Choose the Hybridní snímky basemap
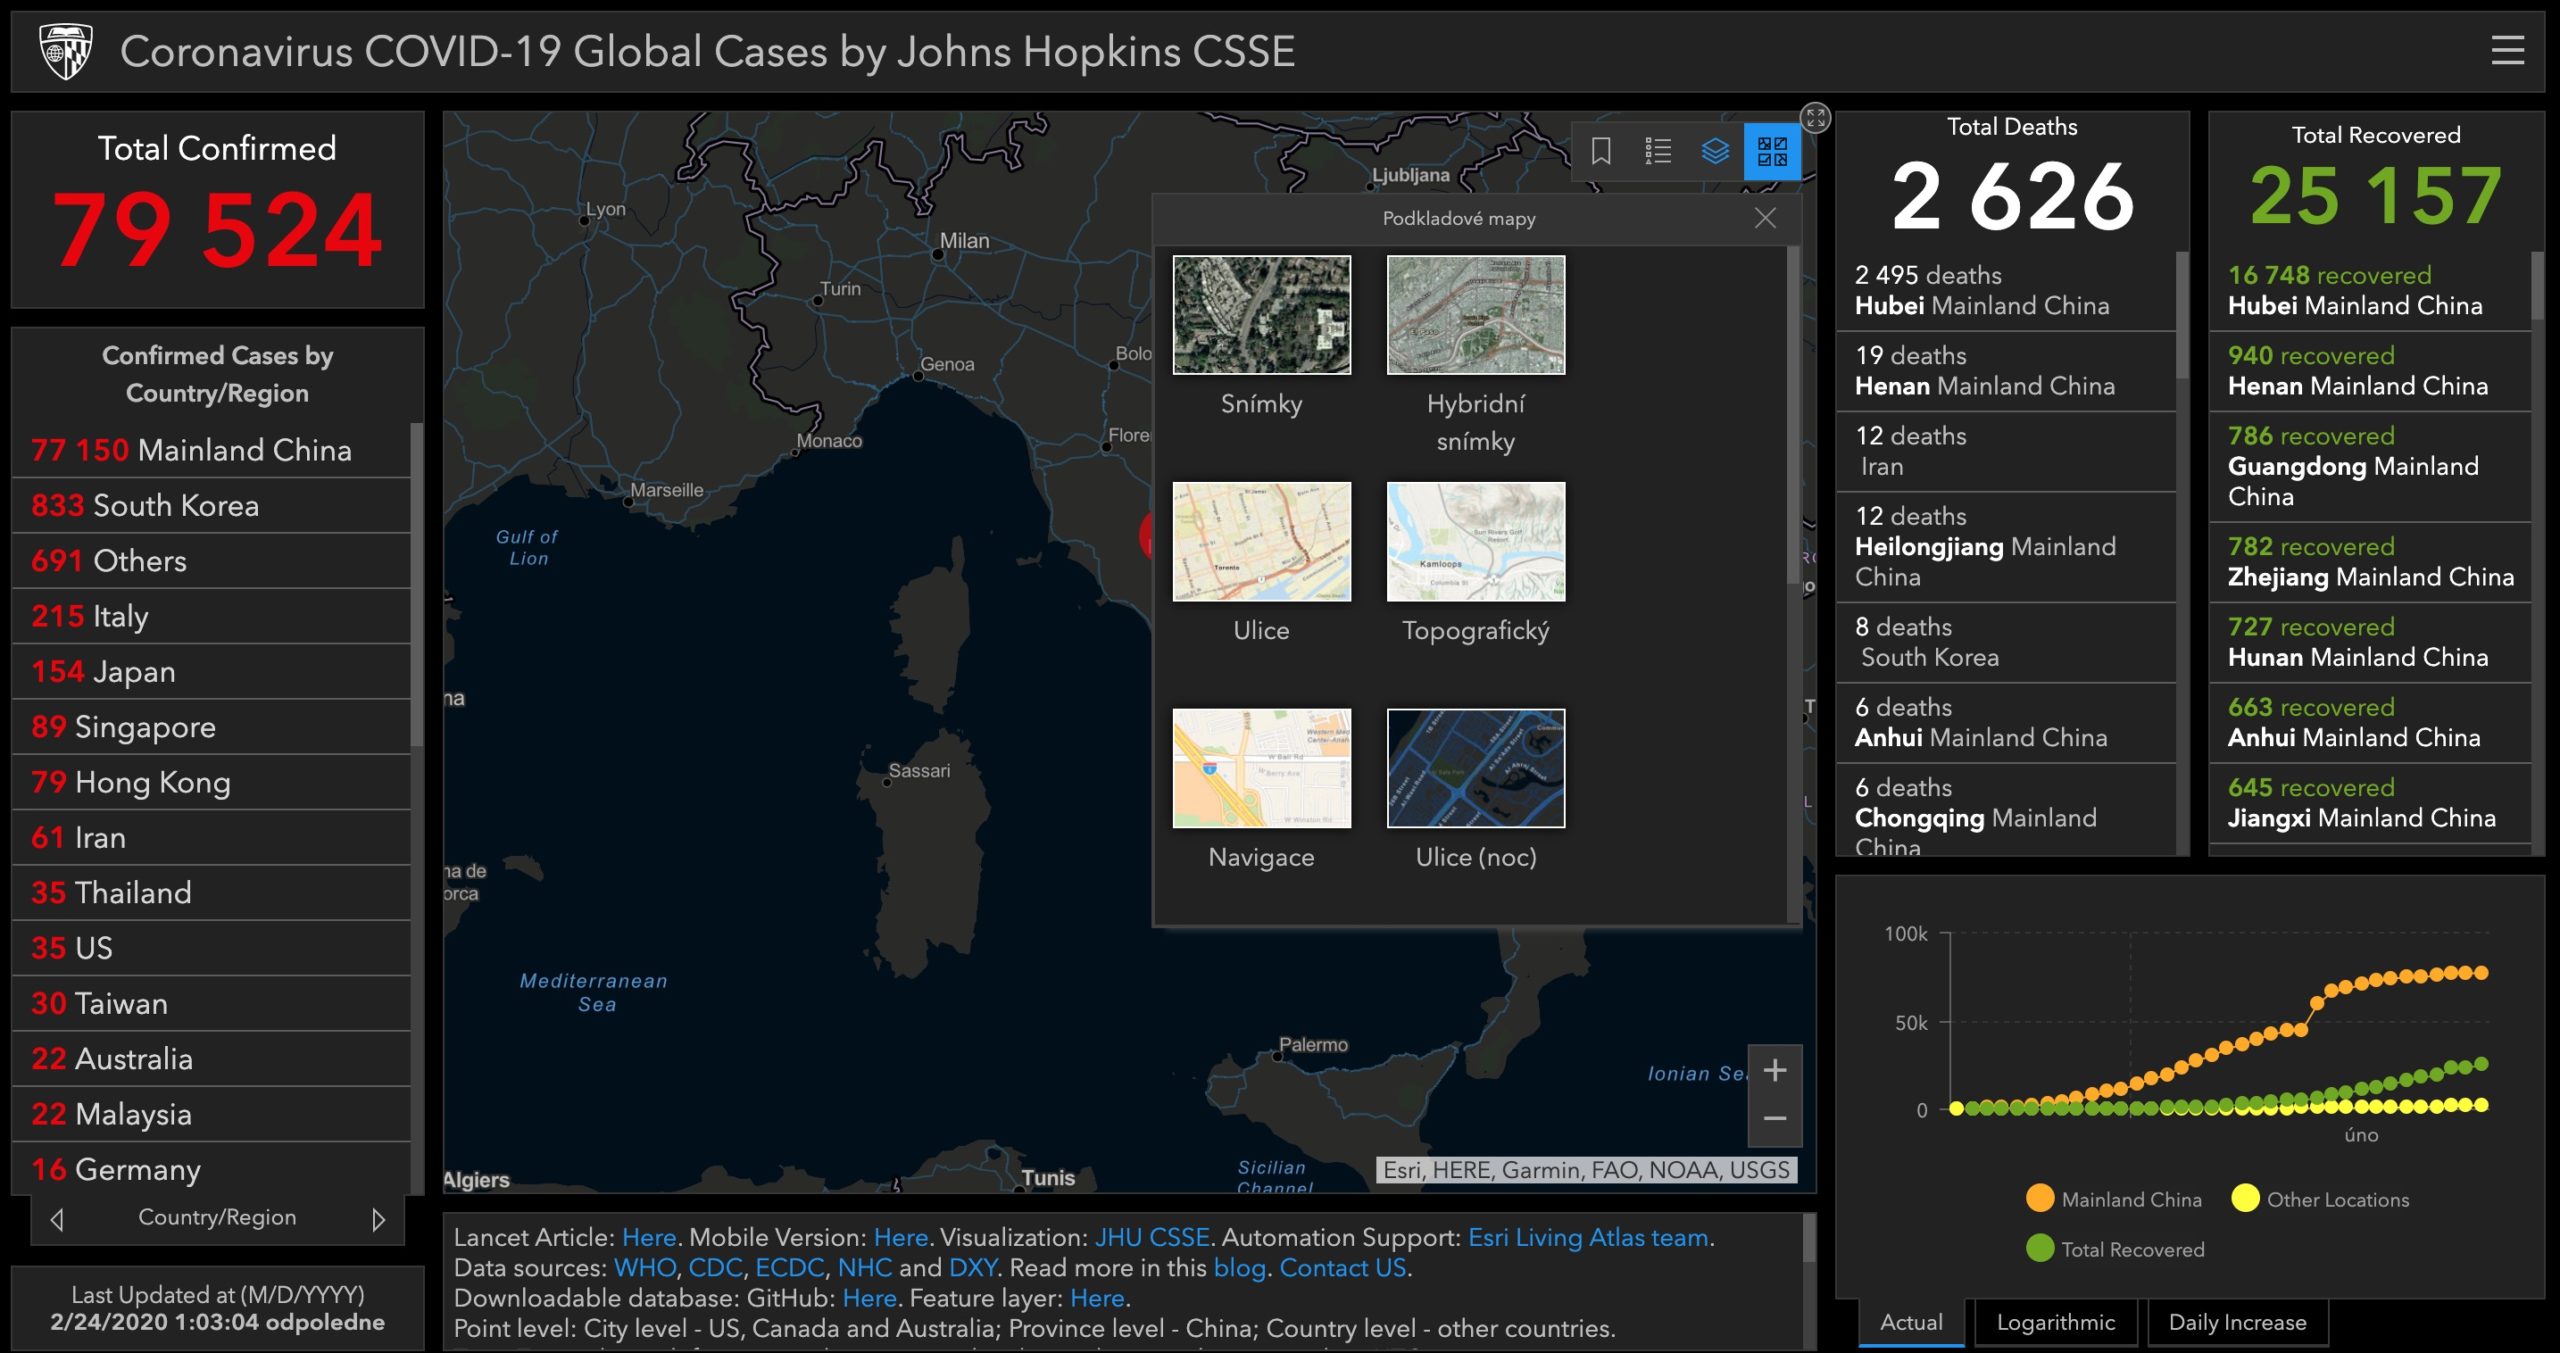This screenshot has width=2560, height=1353. click(1475, 315)
